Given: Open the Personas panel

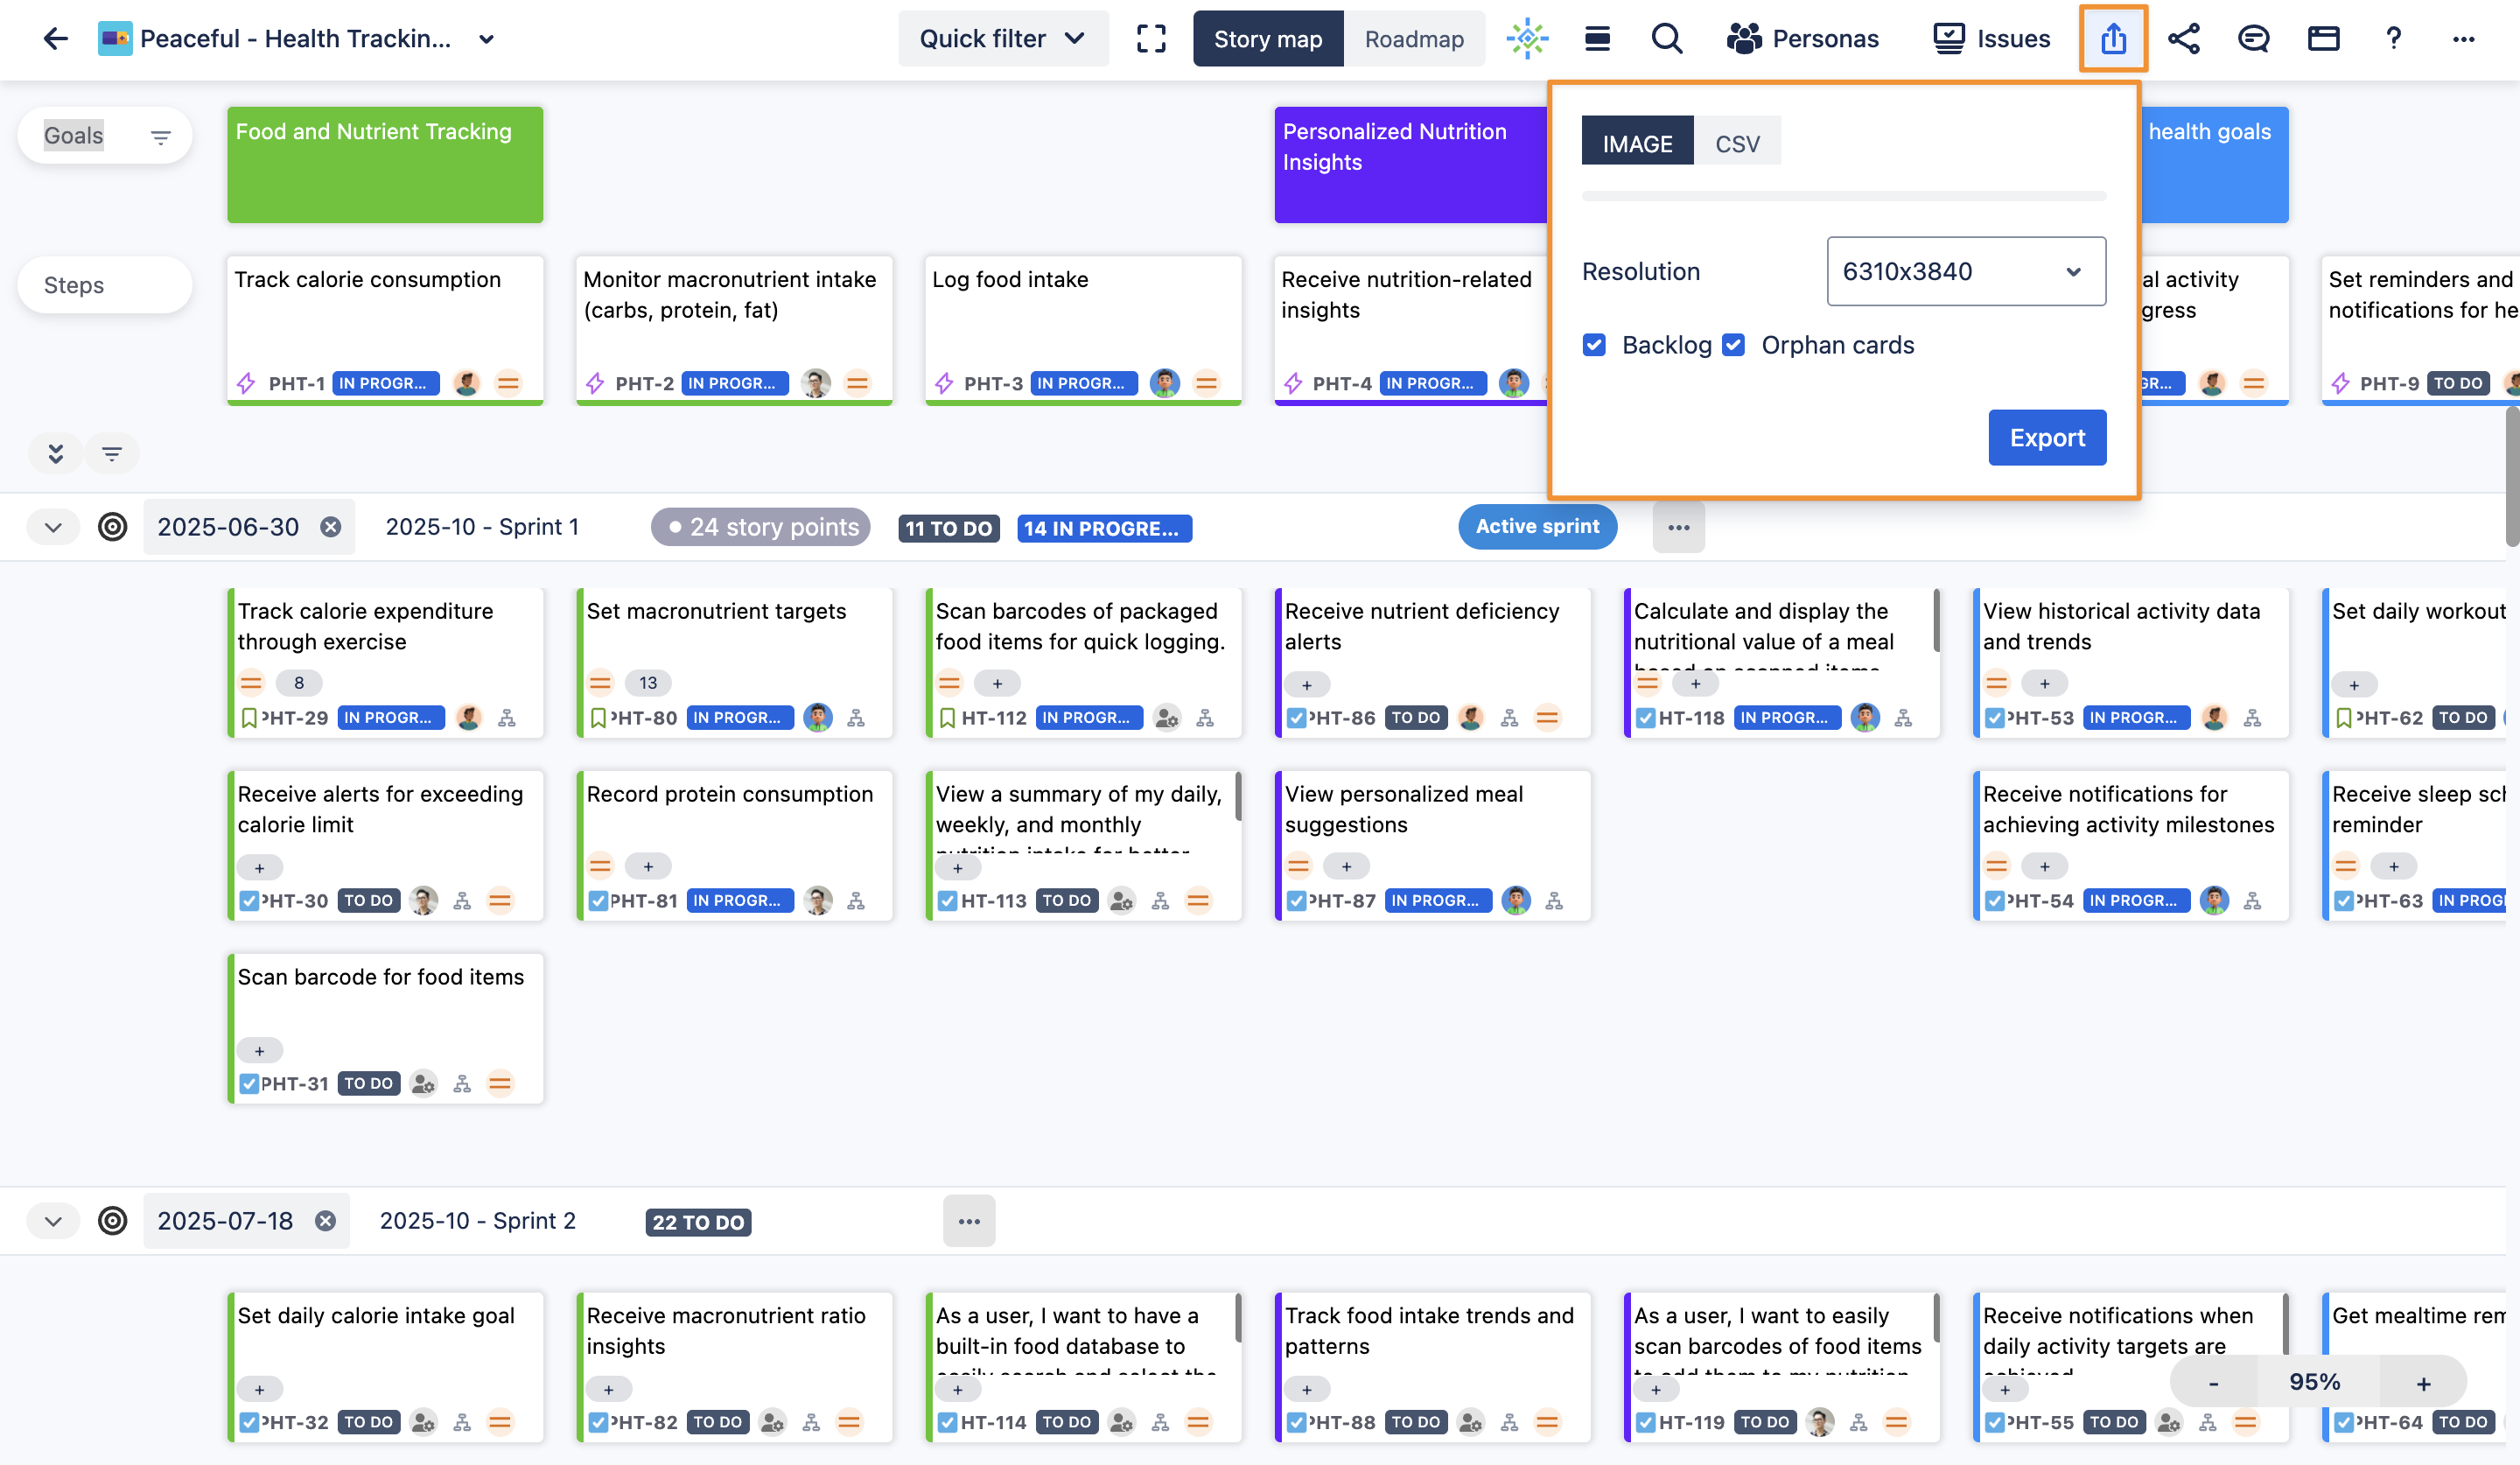Looking at the screenshot, I should [1802, 39].
